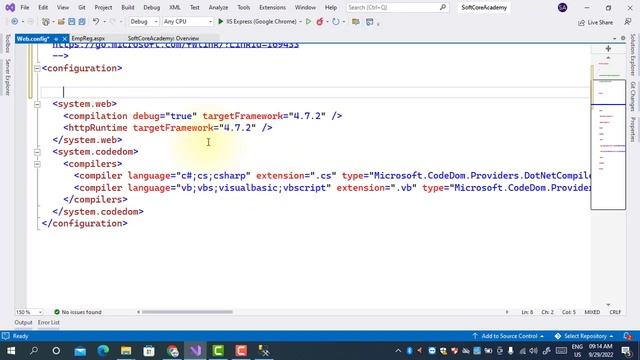The image size is (640, 360).
Task: Click the Visual Studio logo icon
Action: coord(10,7)
